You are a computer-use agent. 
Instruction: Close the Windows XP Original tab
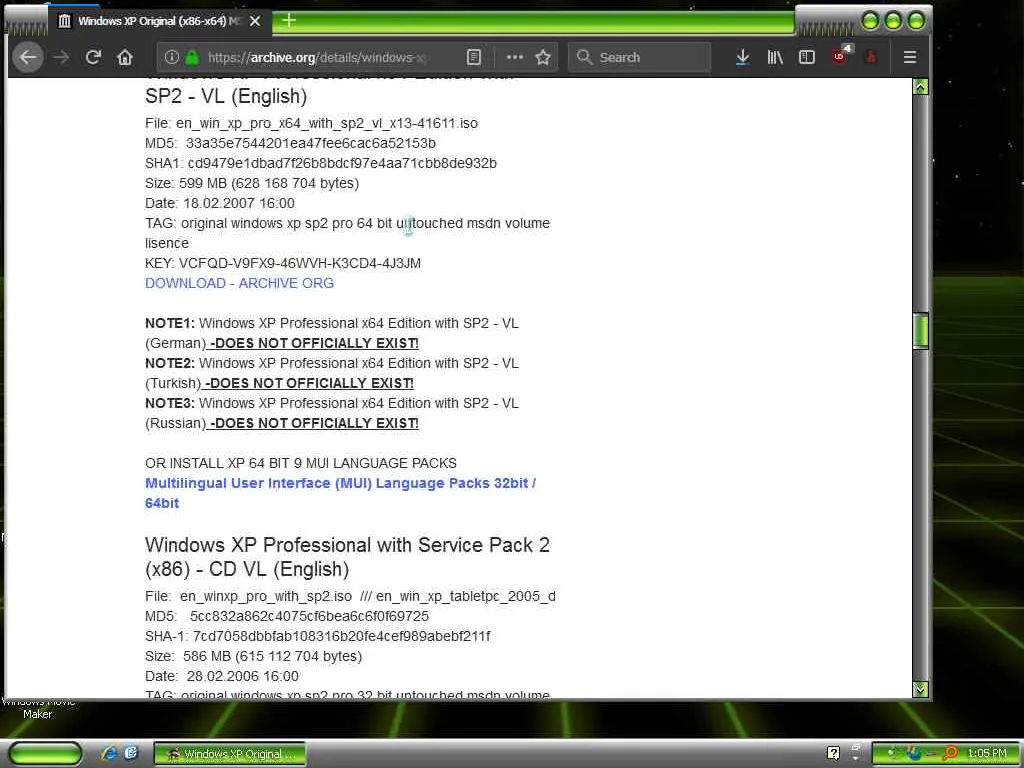coord(255,21)
